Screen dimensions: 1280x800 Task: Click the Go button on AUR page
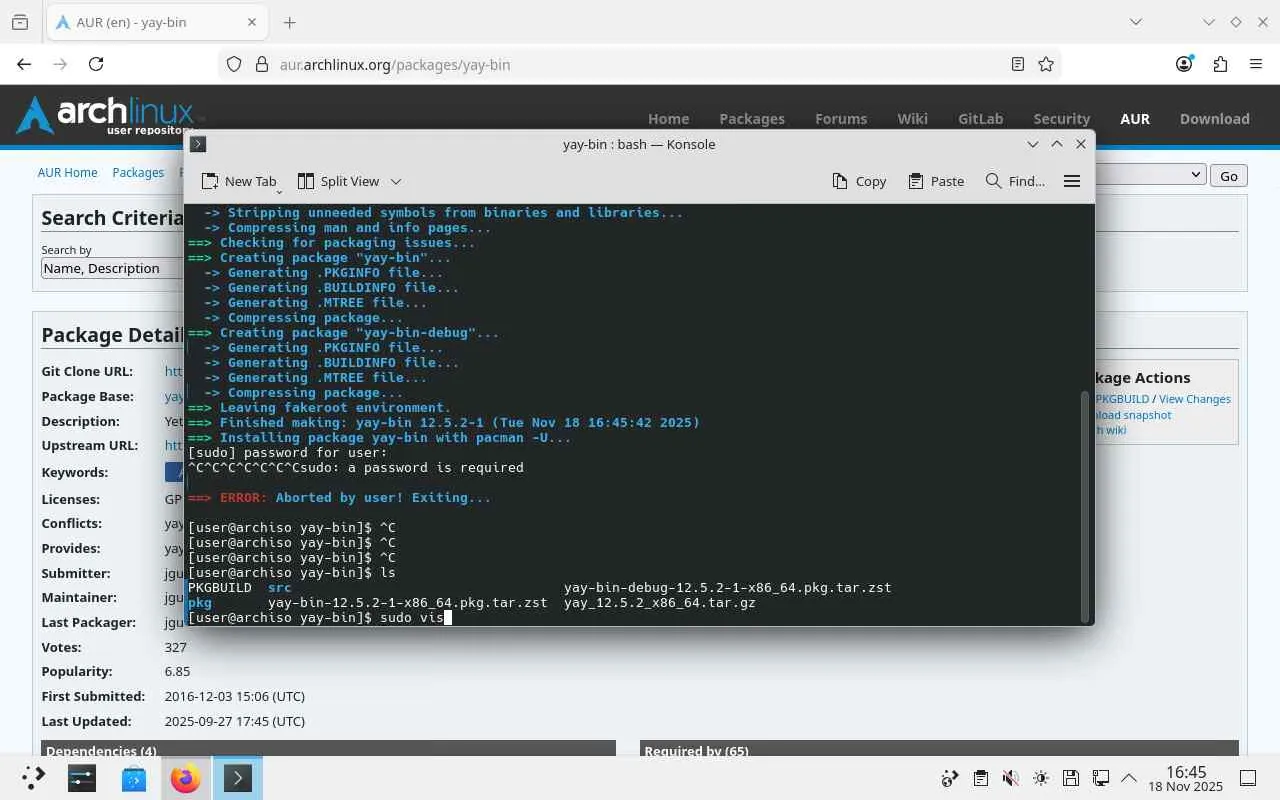point(1228,175)
